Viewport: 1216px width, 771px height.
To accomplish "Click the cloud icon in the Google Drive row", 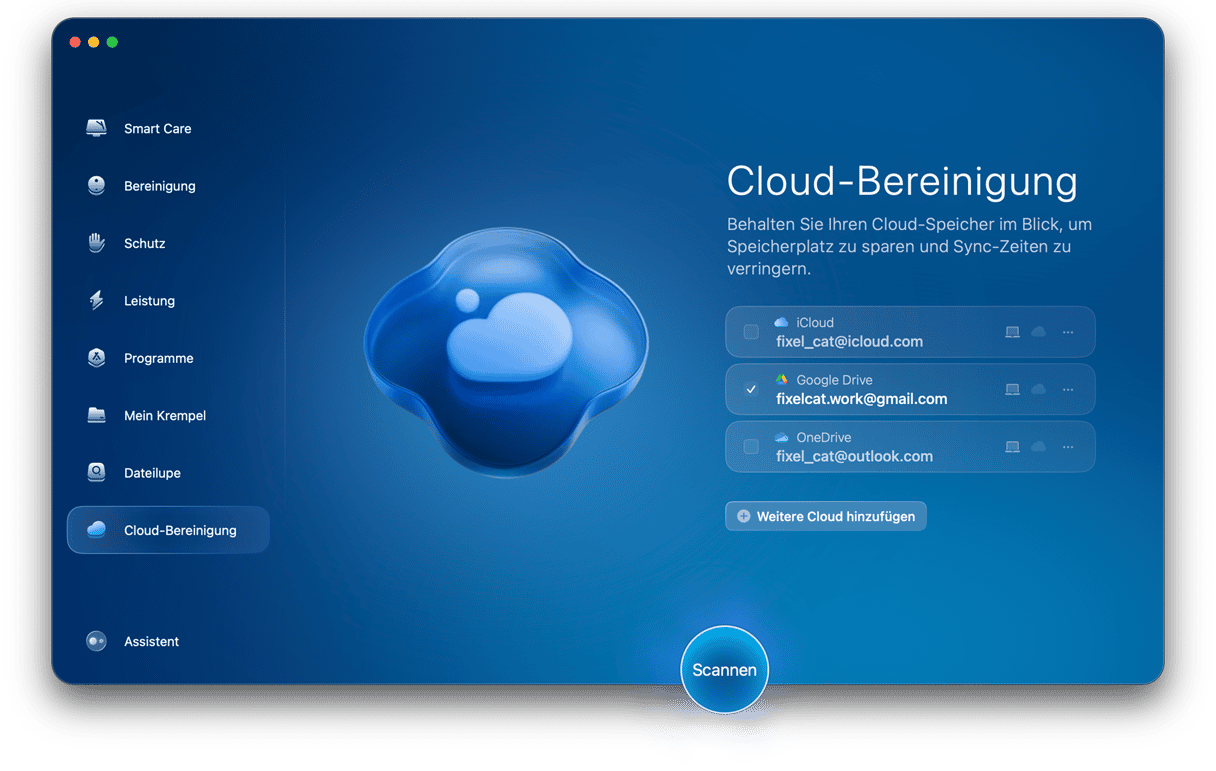I will 1038,389.
